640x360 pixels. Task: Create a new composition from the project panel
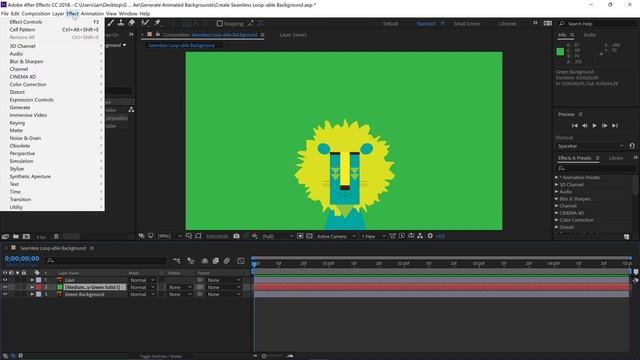(x=27, y=236)
